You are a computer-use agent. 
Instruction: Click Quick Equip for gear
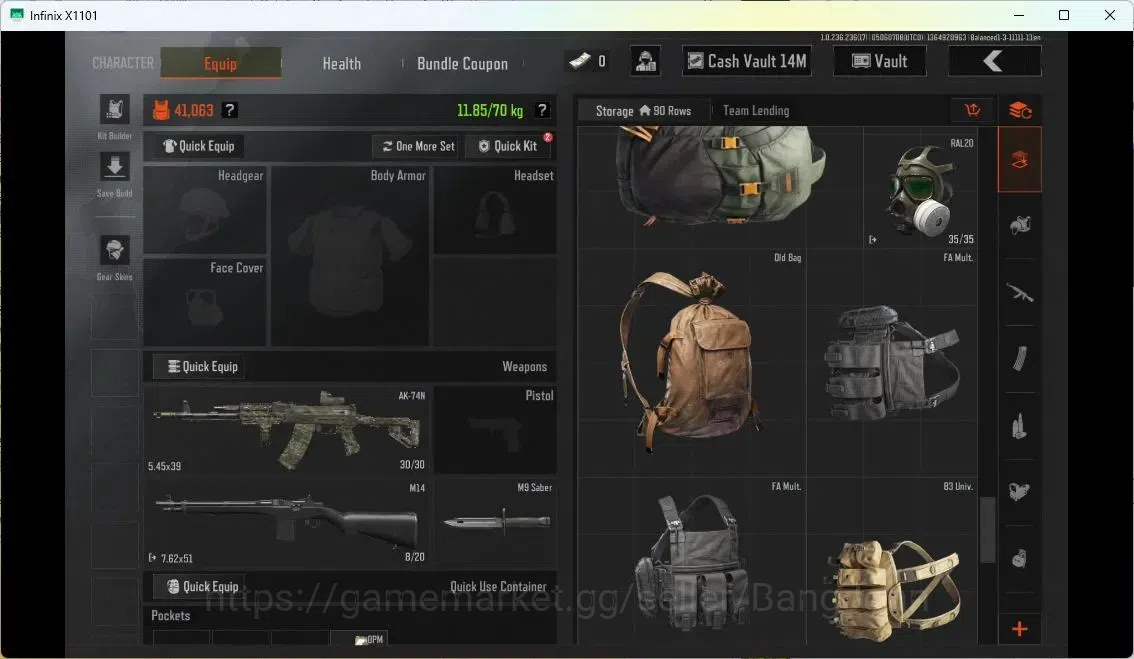click(x=197, y=146)
